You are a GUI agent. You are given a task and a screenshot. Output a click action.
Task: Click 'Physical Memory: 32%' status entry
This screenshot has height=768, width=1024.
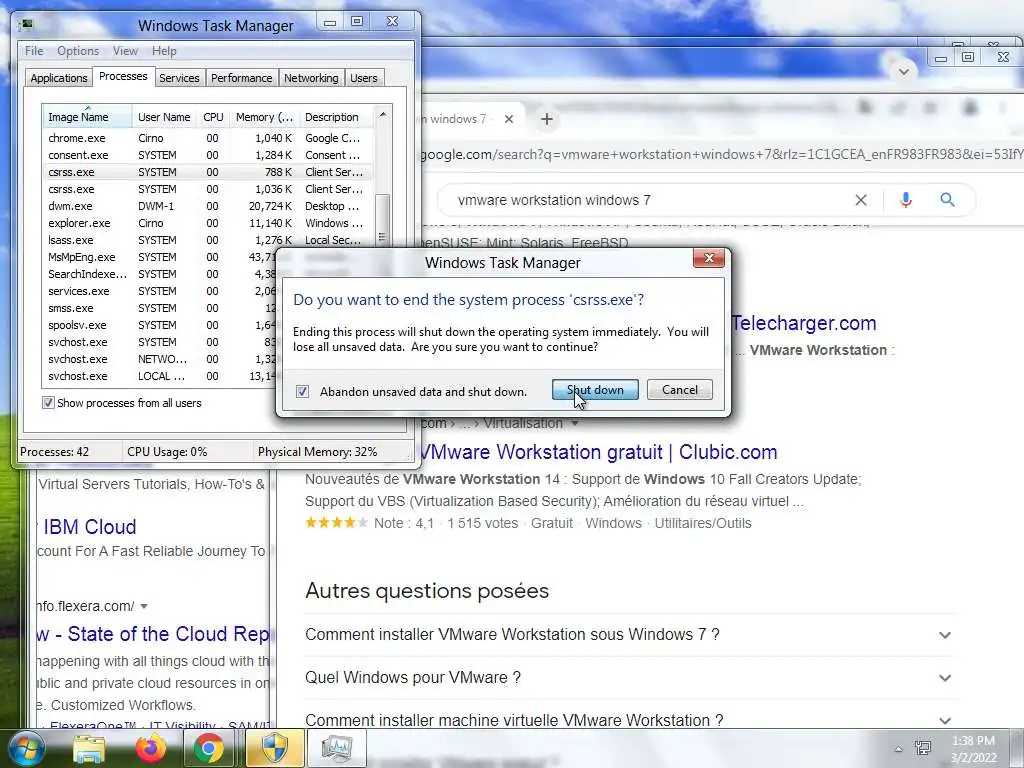click(317, 452)
